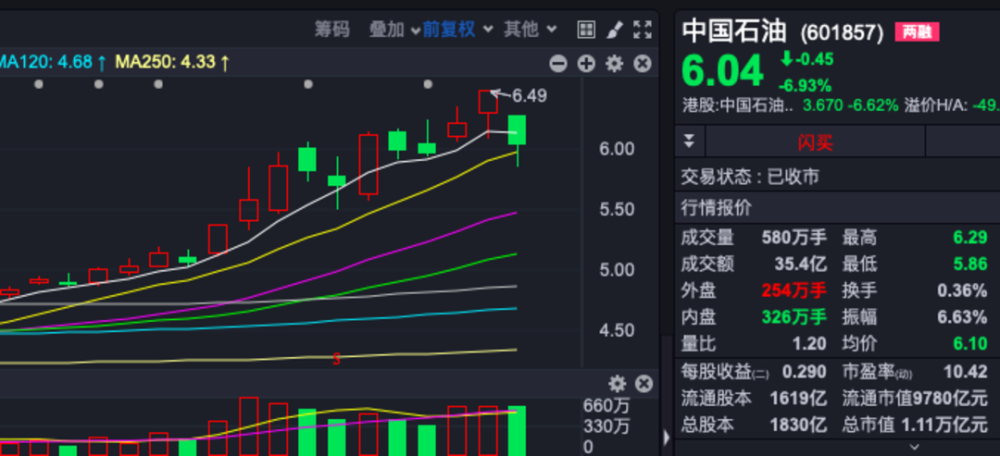This screenshot has width=1000, height=456.
Task: Click the last green volume bar
Action: point(517,430)
